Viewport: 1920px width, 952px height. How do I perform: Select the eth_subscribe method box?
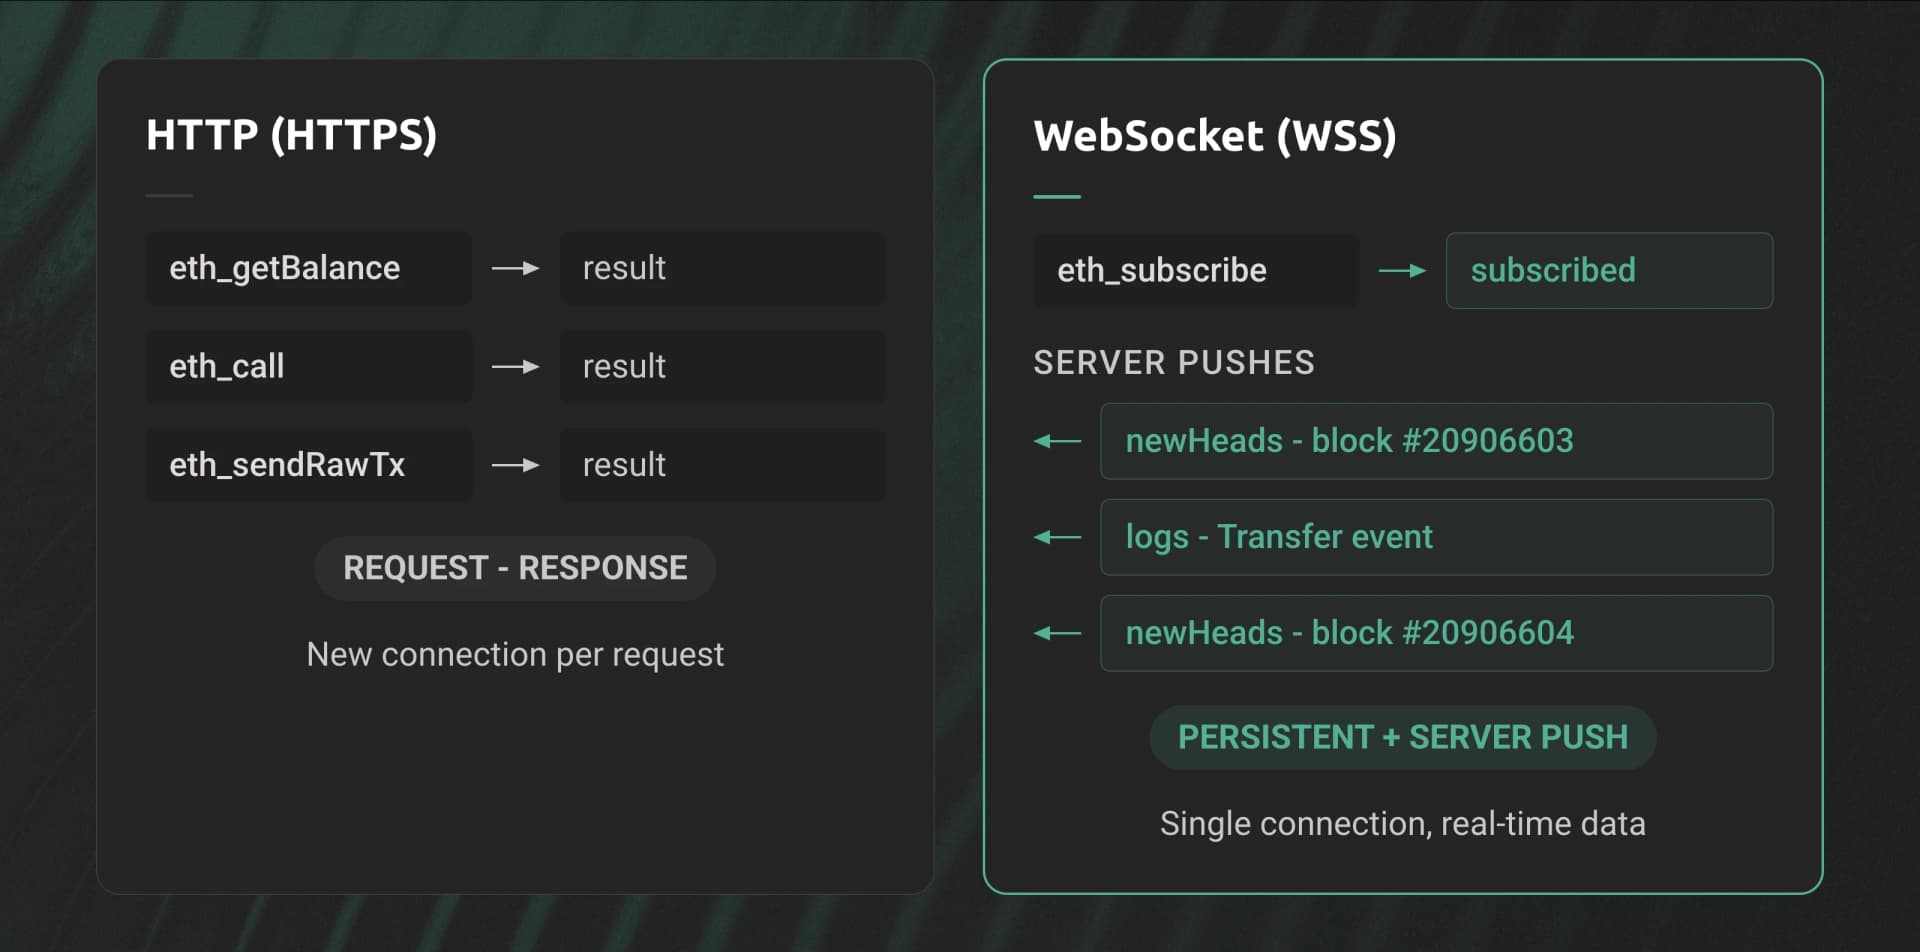(1195, 271)
